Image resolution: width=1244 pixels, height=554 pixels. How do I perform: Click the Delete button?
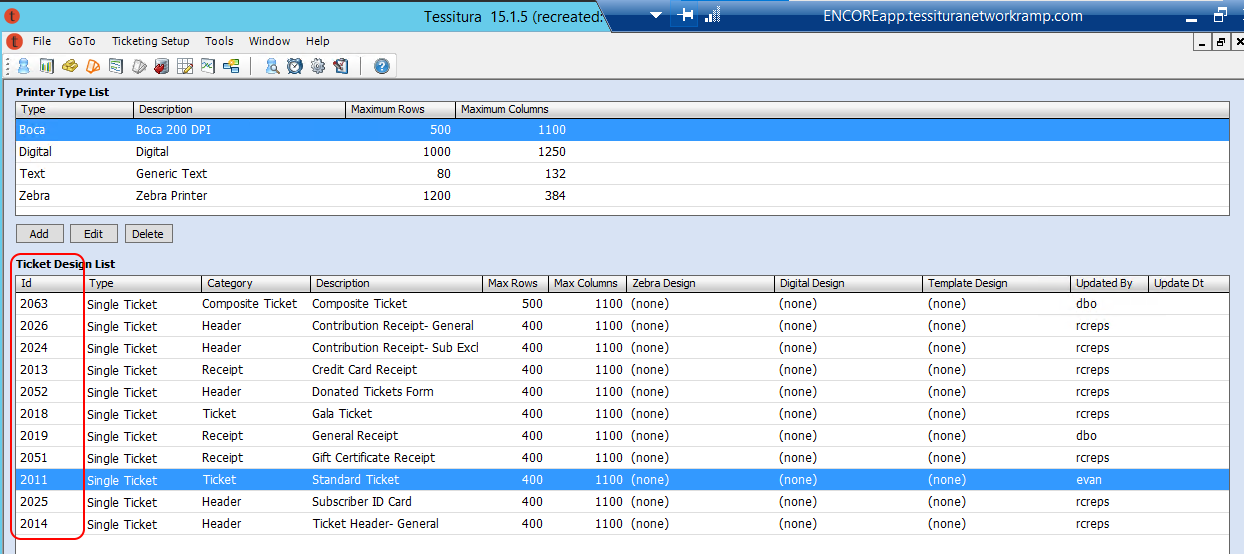[x=148, y=234]
